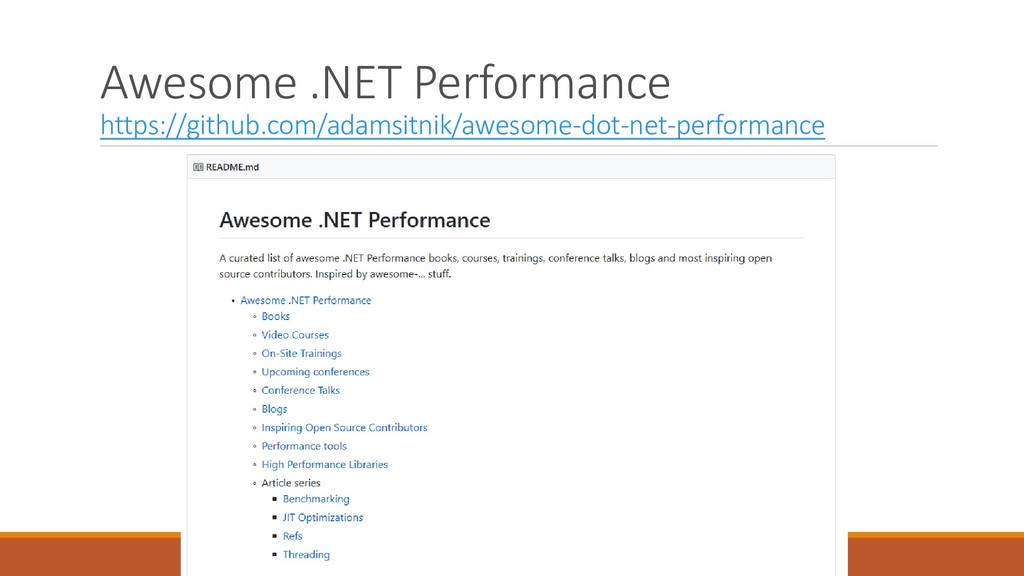Select the JIT Optimizations link
The height and width of the screenshot is (576, 1024).
click(323, 517)
